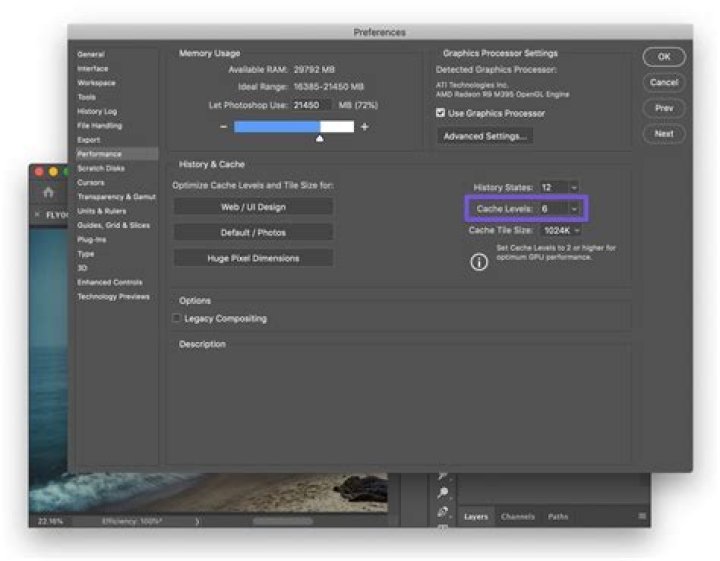Select History Log preferences category

pyautogui.click(x=97, y=111)
